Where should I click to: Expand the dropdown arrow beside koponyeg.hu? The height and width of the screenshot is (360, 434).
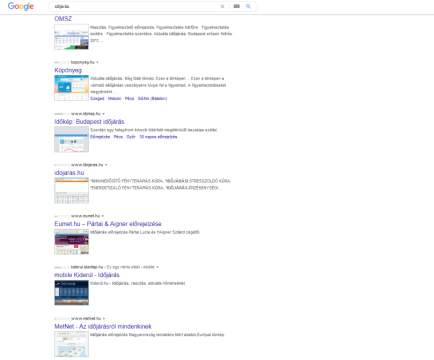[97, 62]
